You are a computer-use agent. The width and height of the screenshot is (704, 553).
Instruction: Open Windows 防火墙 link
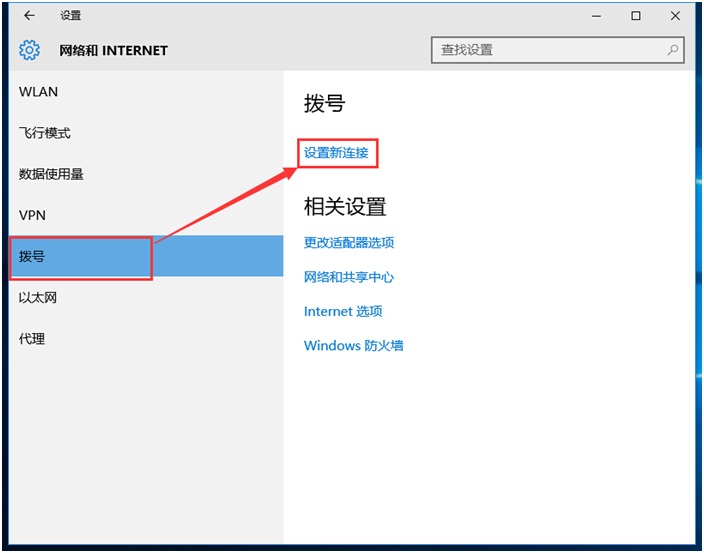(354, 346)
